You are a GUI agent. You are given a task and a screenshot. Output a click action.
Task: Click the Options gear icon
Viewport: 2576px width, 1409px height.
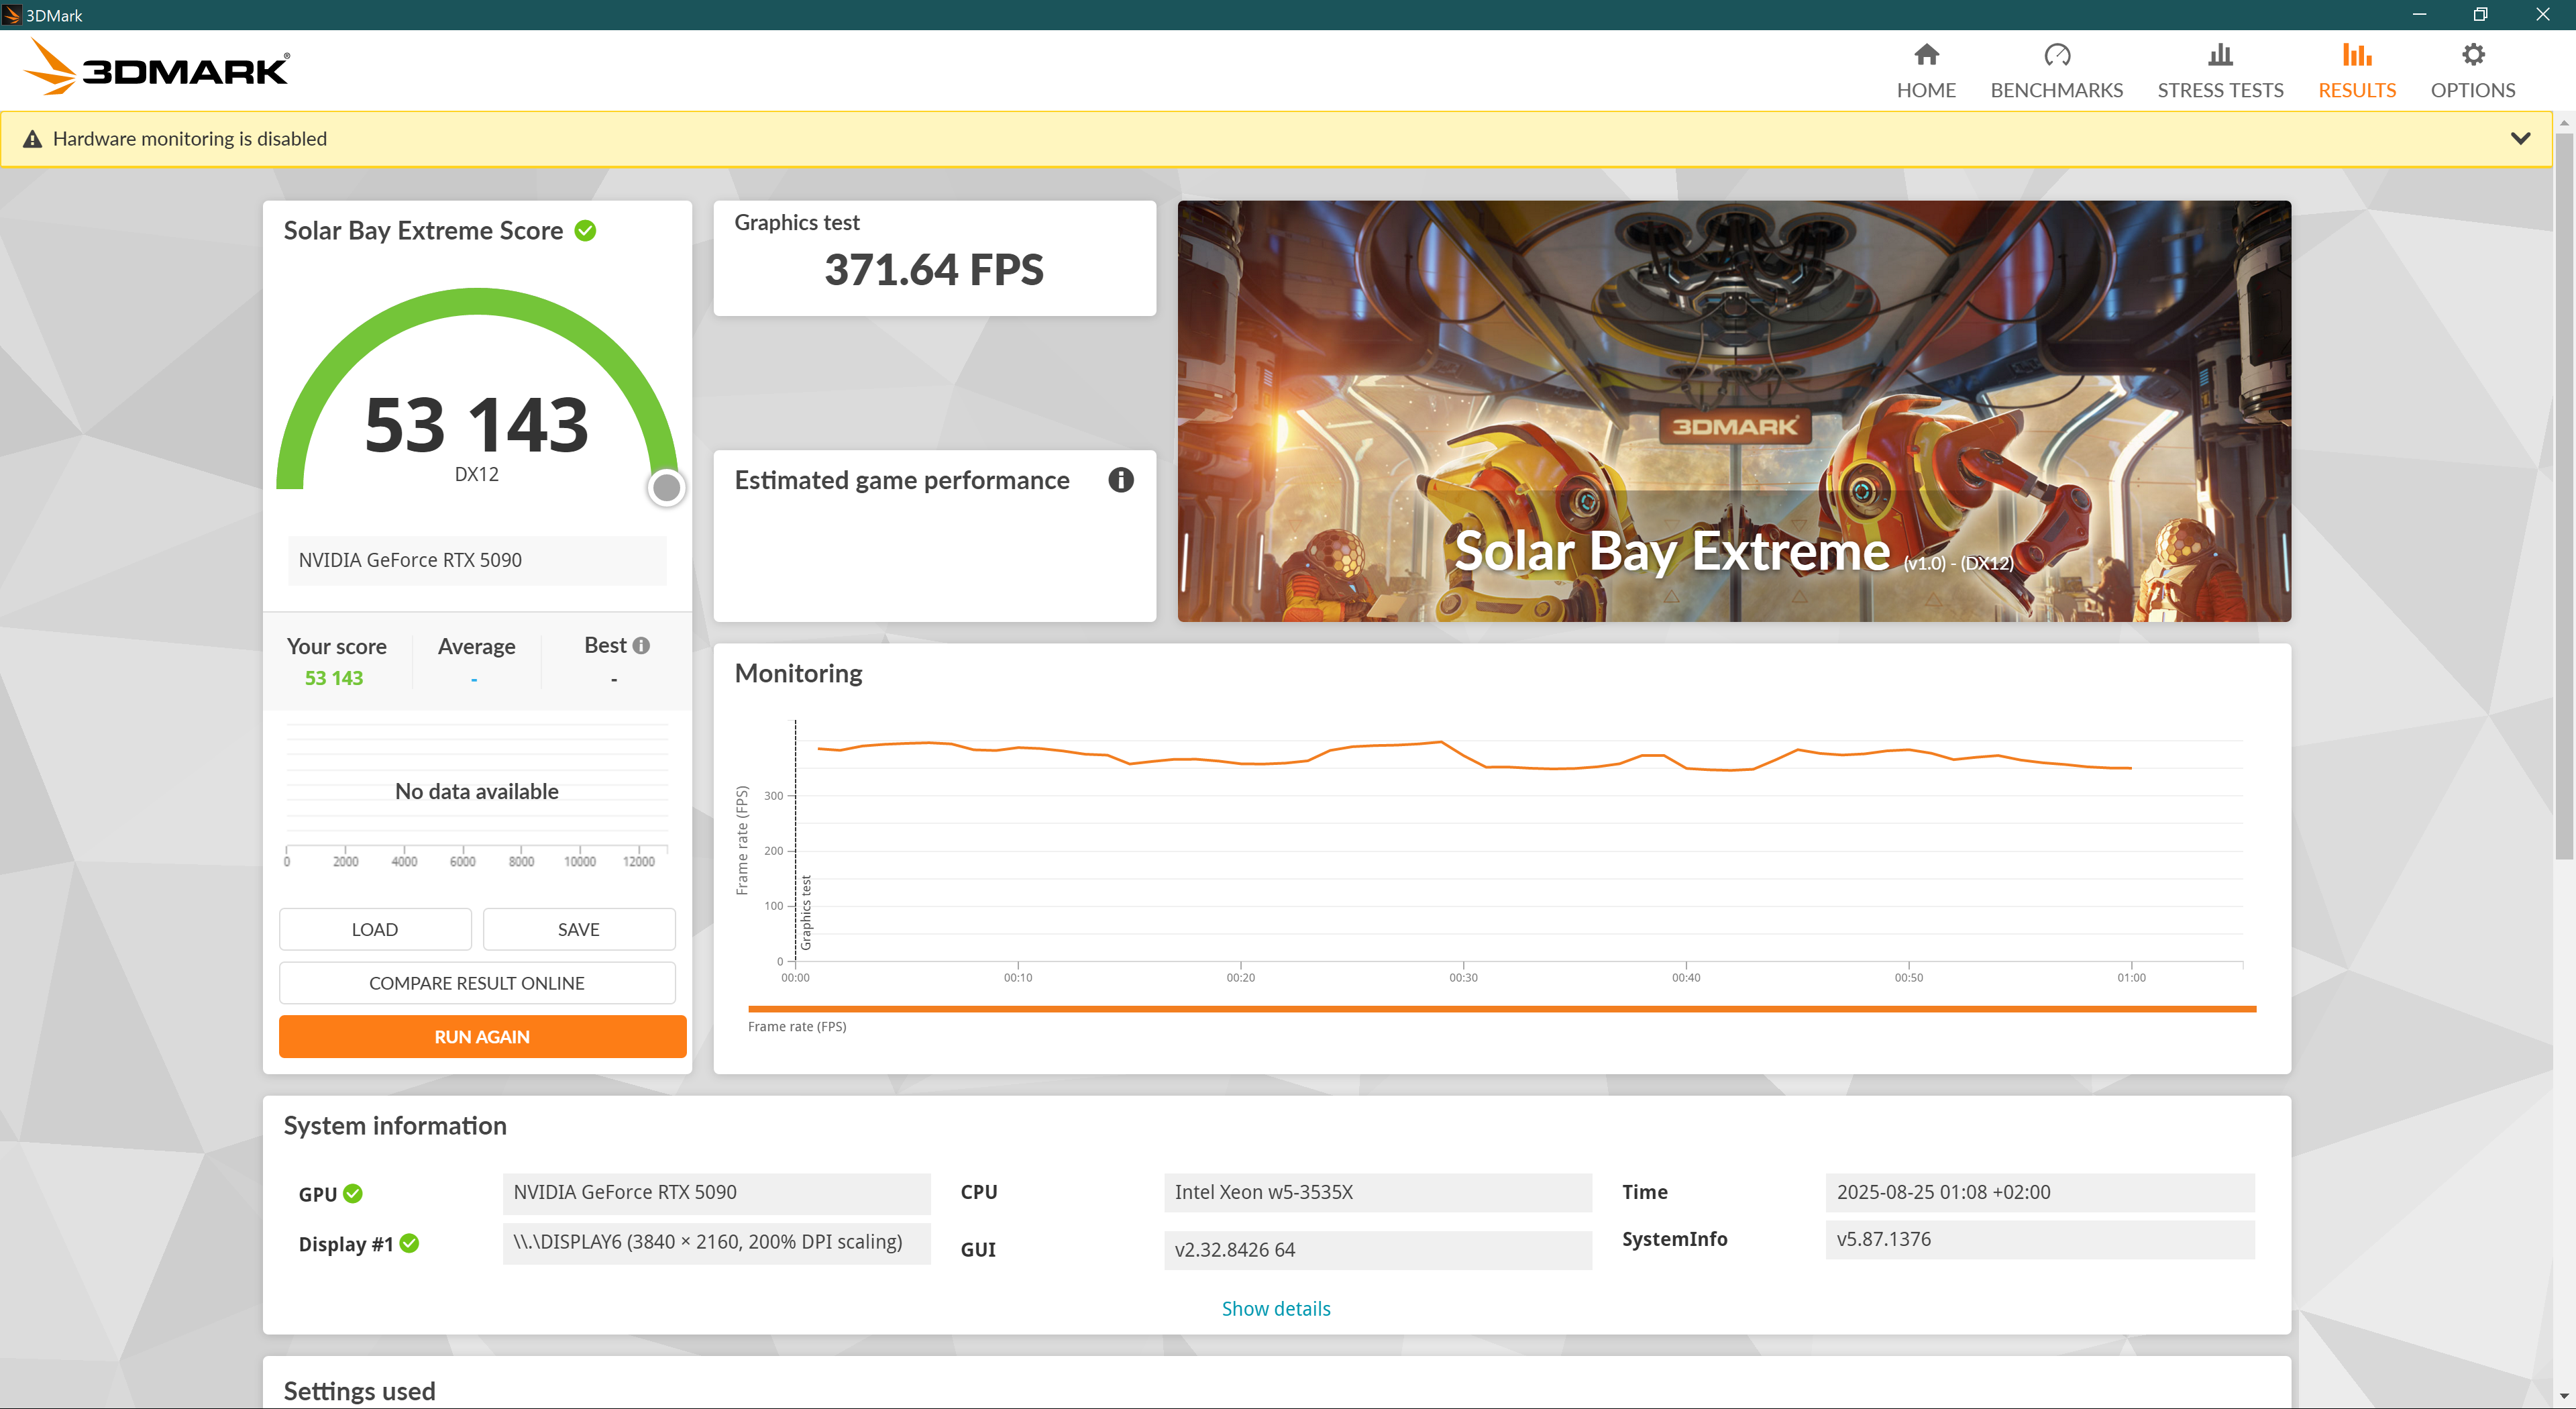2472,54
